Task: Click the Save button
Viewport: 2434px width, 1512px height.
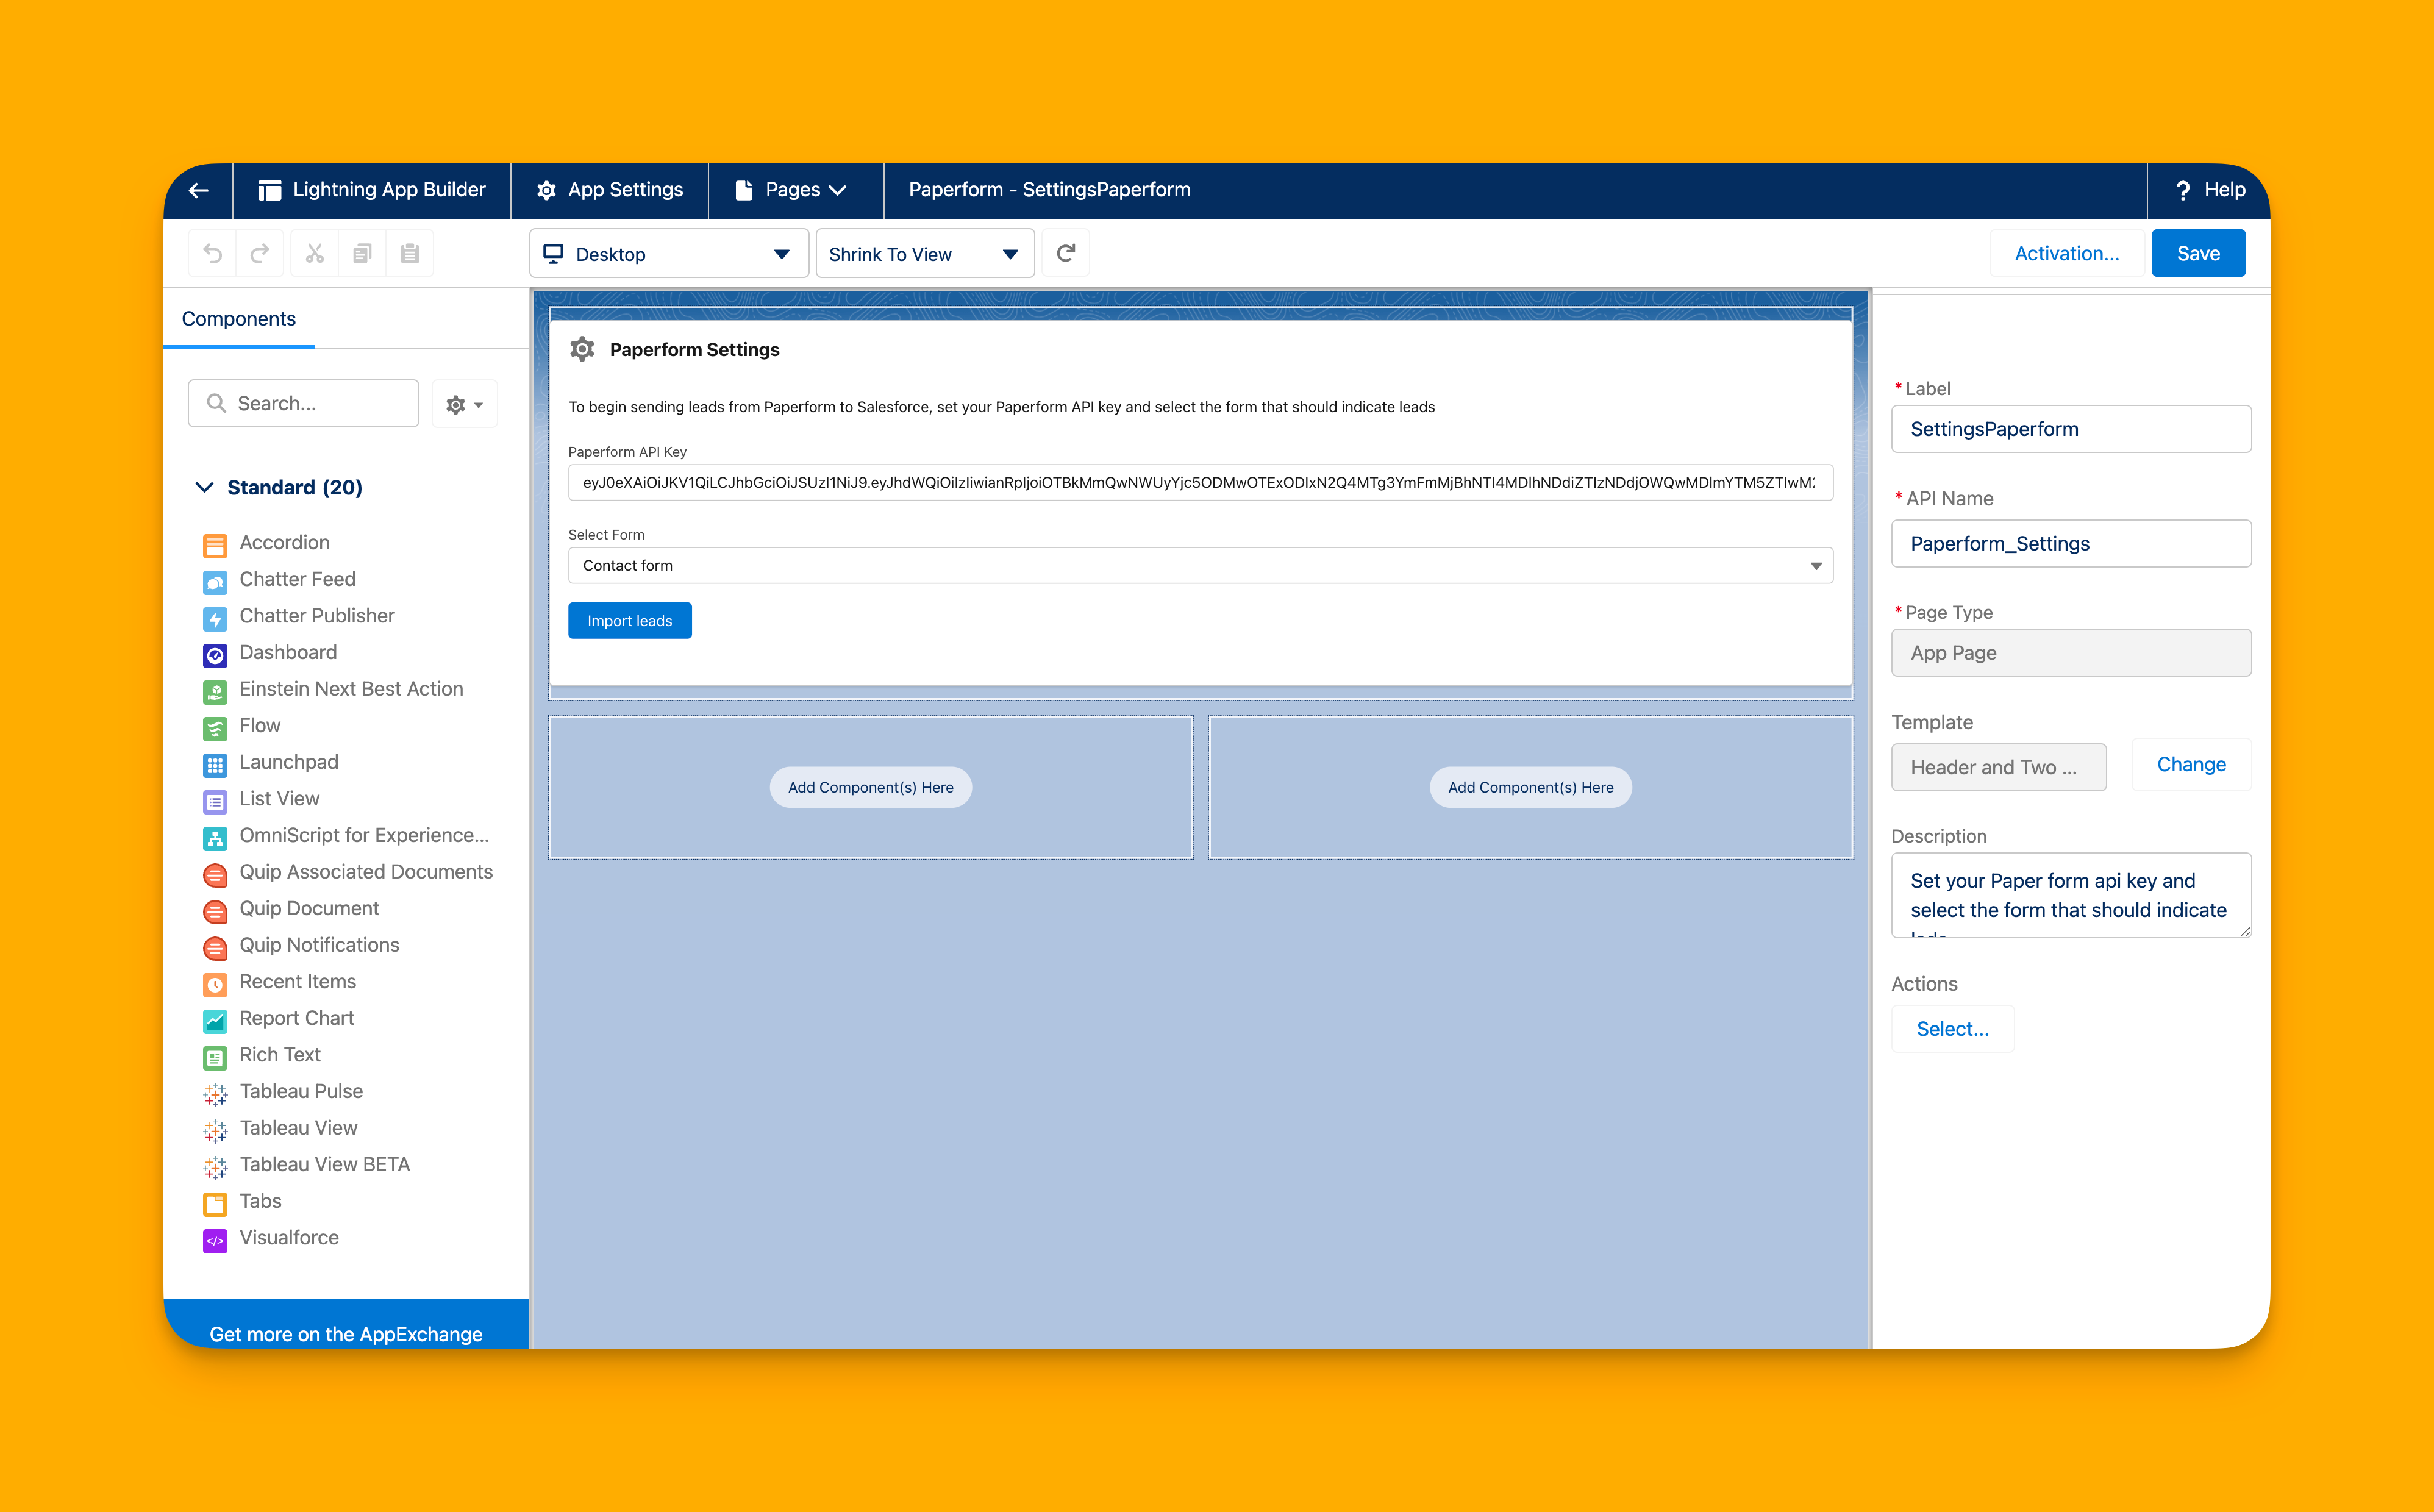Action: pos(2197,254)
